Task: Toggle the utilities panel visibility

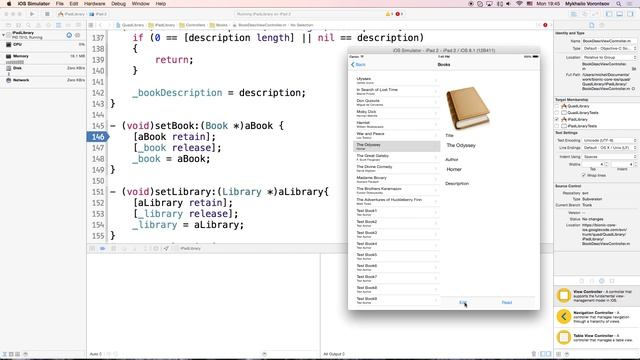Action: pyautogui.click(x=630, y=14)
